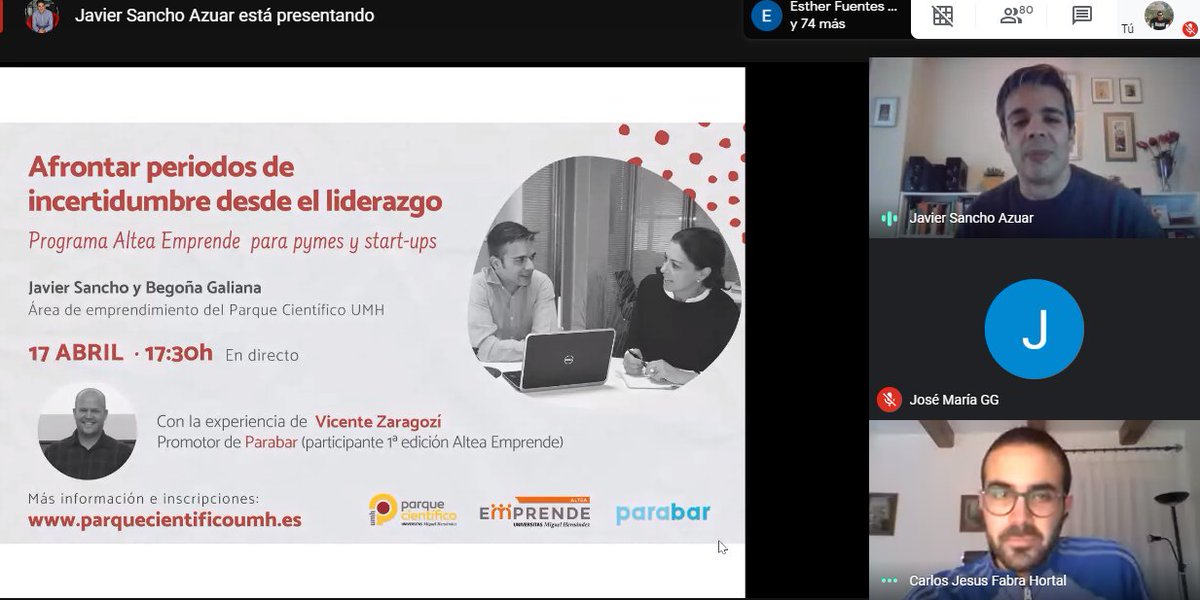This screenshot has height=600, width=1200.
Task: Click the 'y 74 más' participants text
Action: click(x=817, y=24)
